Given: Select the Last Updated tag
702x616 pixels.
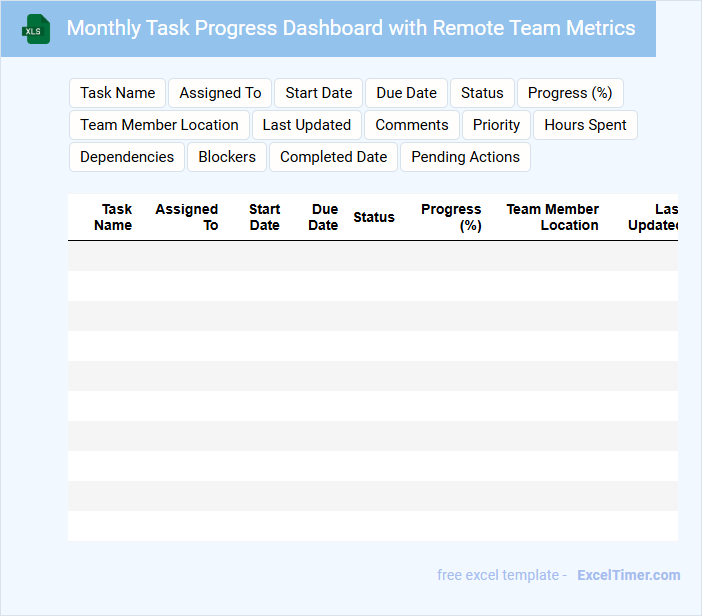Looking at the screenshot, I should pyautogui.click(x=306, y=125).
